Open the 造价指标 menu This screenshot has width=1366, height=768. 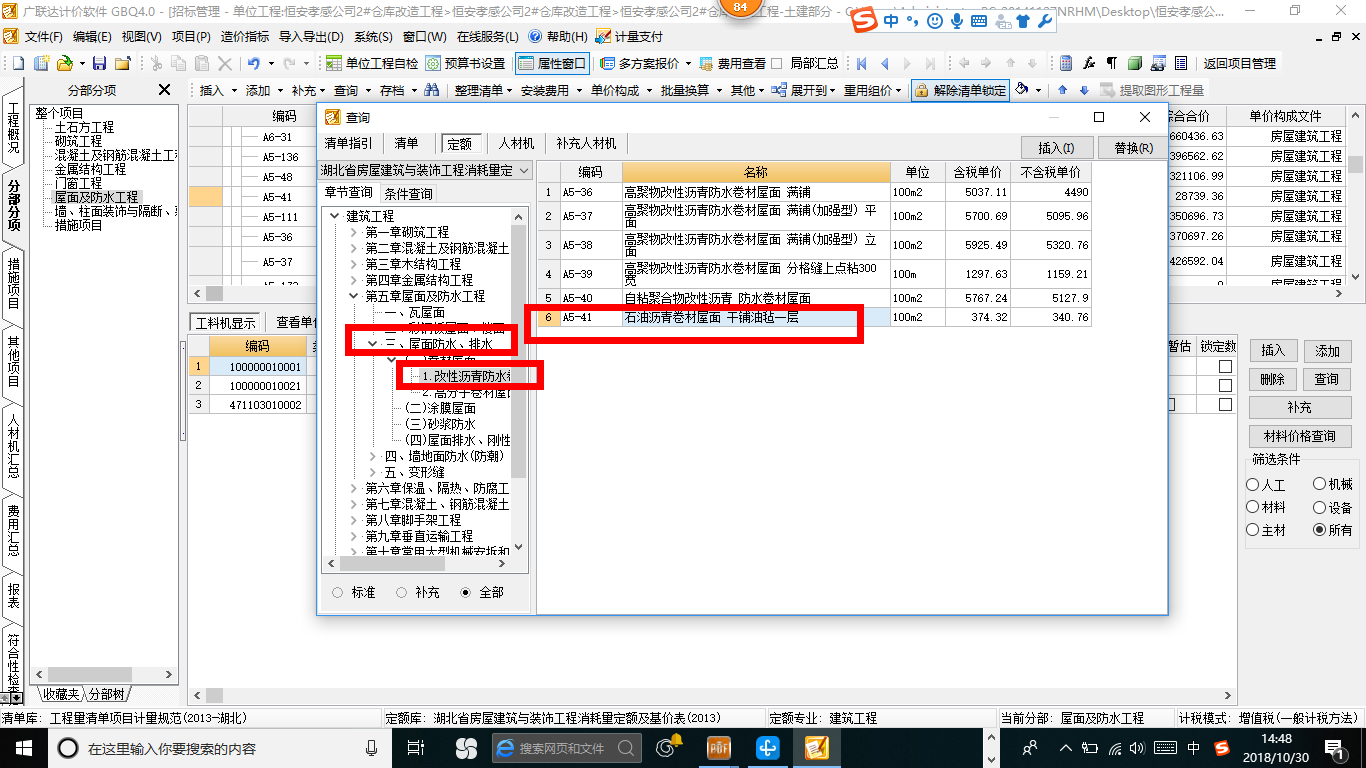coord(244,36)
